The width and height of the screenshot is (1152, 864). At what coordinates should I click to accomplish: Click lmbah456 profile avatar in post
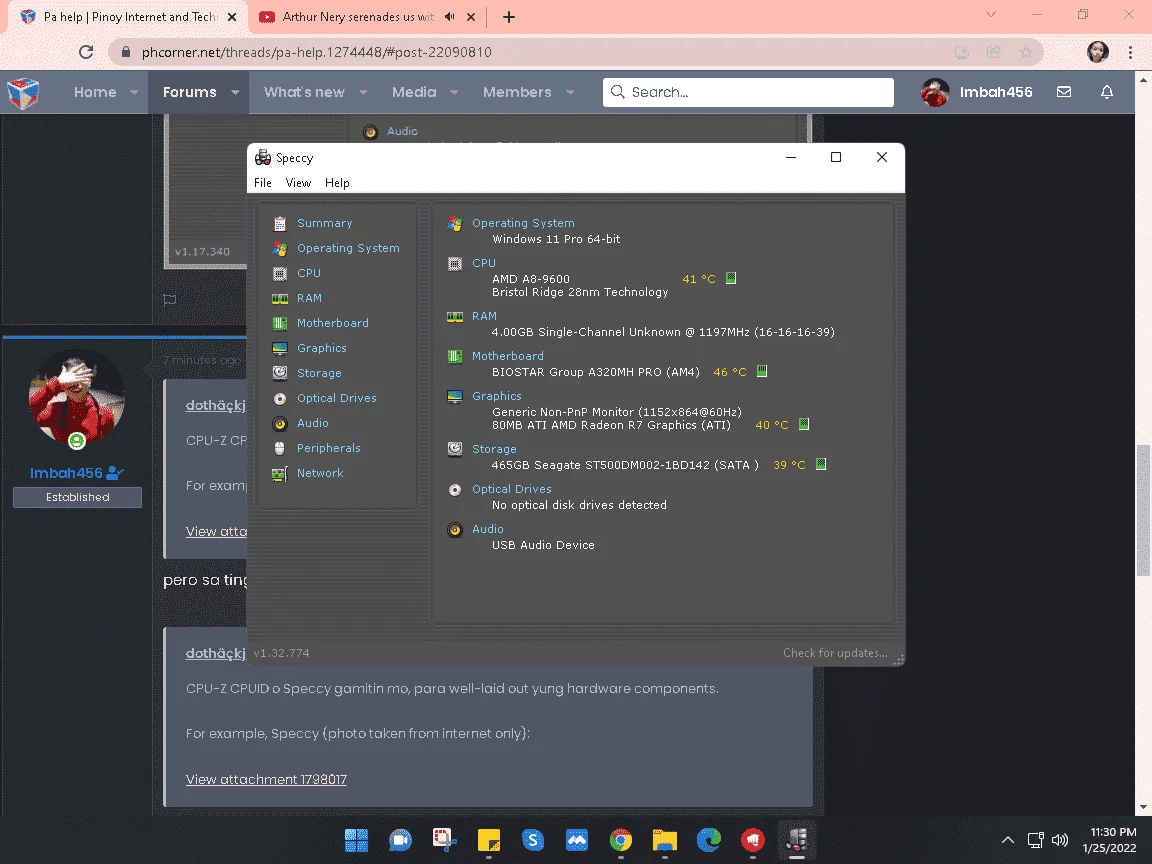76,398
